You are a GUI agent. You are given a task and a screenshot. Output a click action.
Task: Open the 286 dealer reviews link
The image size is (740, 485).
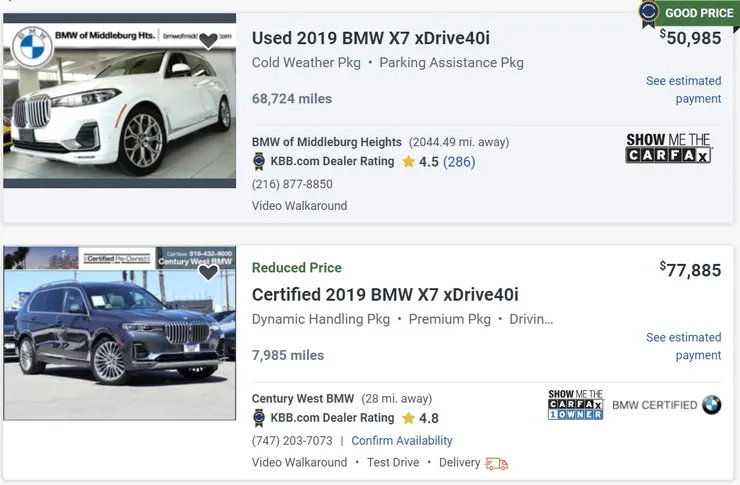pyautogui.click(x=459, y=162)
